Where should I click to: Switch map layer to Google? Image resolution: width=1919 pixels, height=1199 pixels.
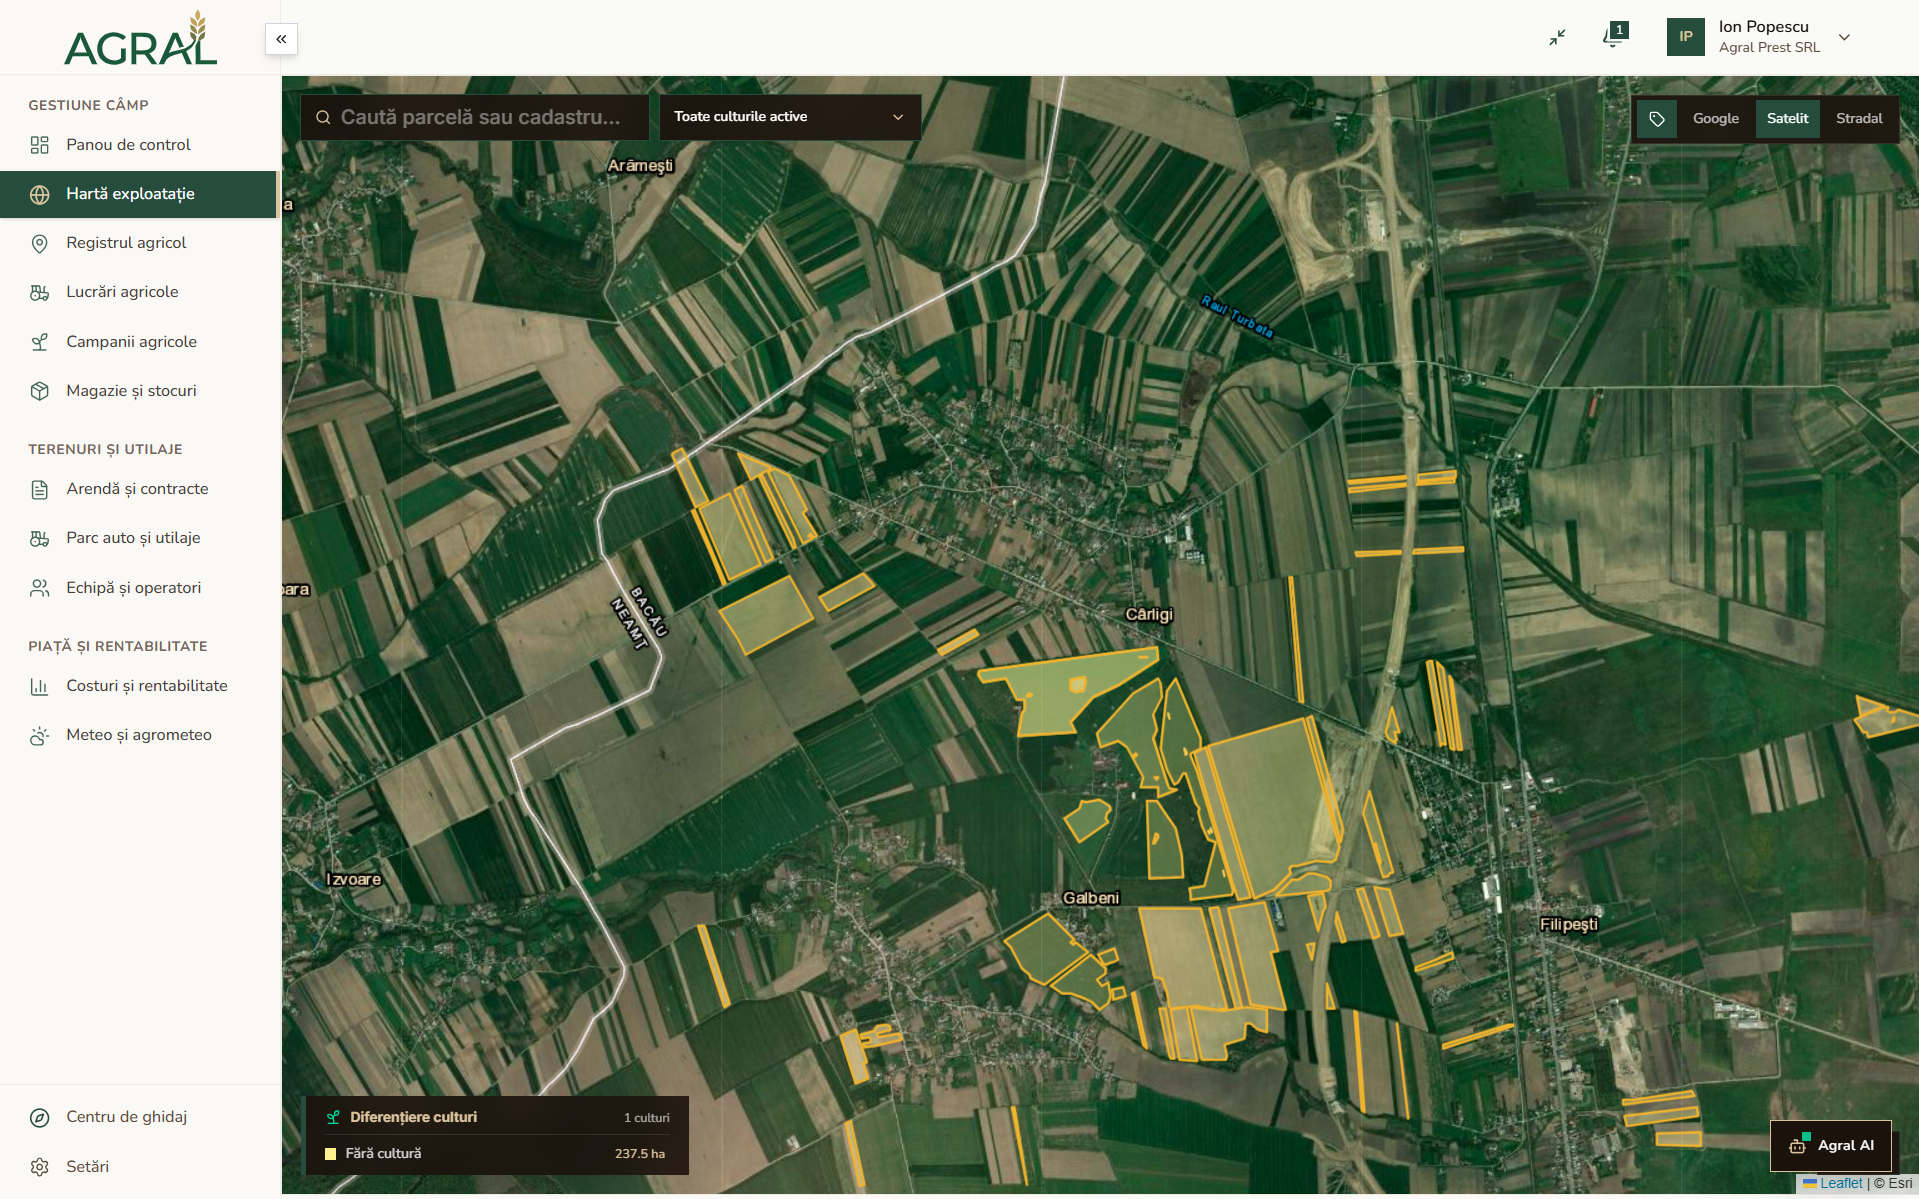point(1715,119)
